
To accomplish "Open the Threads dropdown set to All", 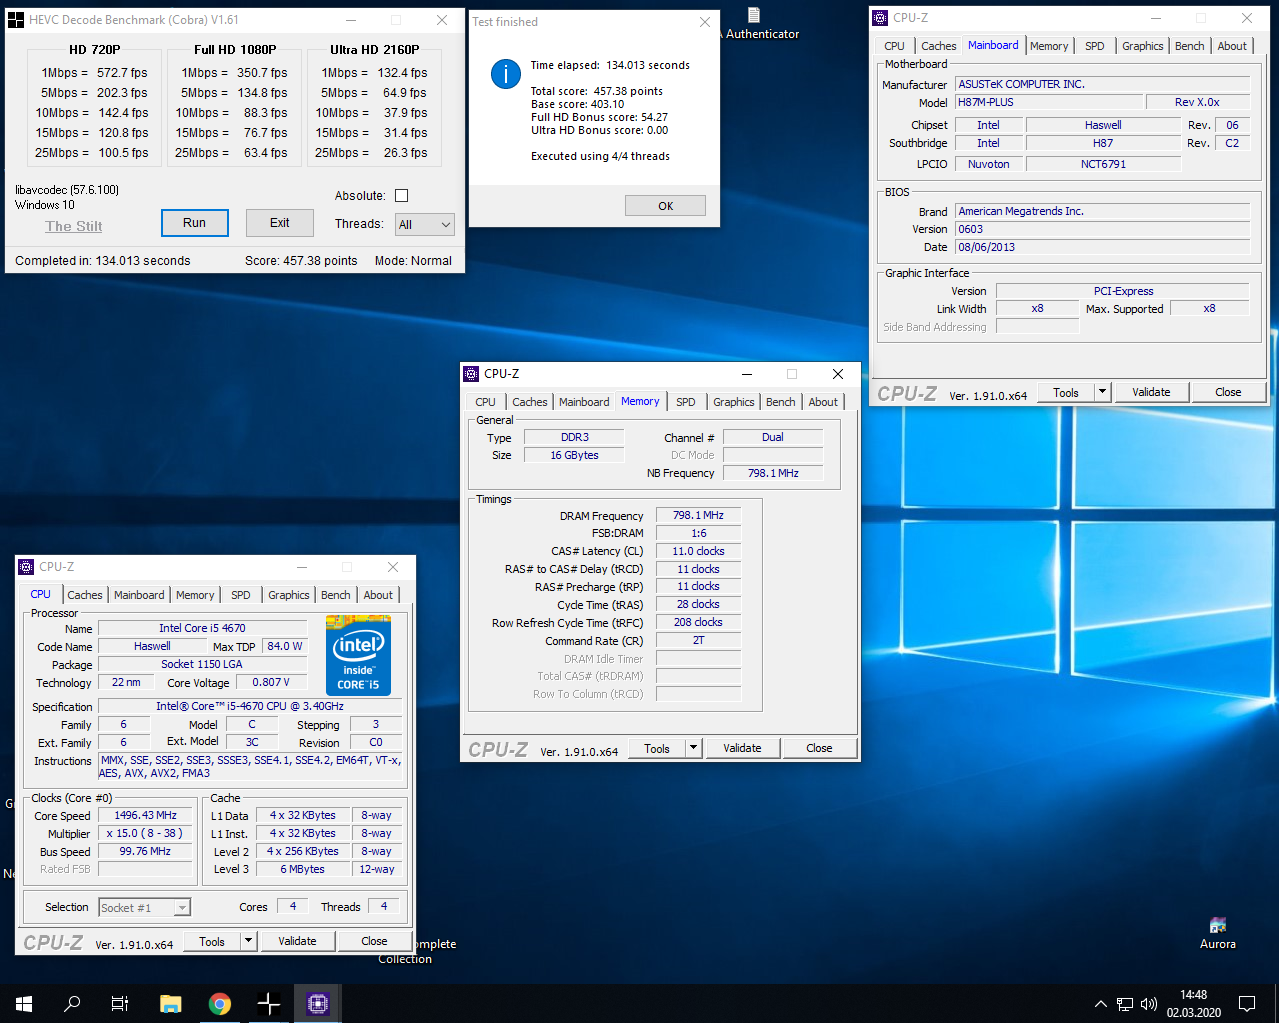I will click(425, 225).
